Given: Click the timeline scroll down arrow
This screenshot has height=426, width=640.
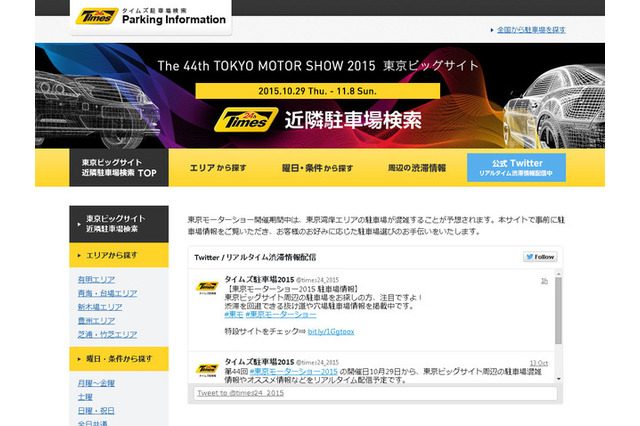Looking at the screenshot, I should [x=558, y=379].
